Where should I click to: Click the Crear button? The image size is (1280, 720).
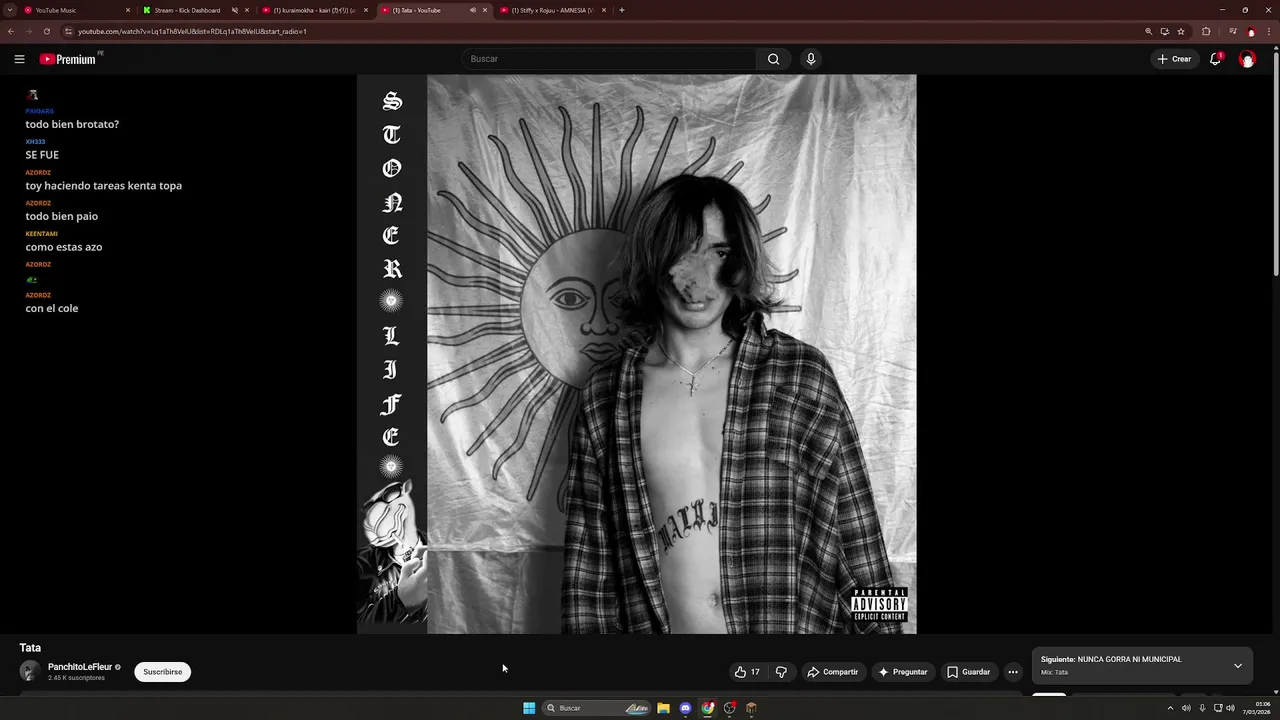tap(1174, 59)
